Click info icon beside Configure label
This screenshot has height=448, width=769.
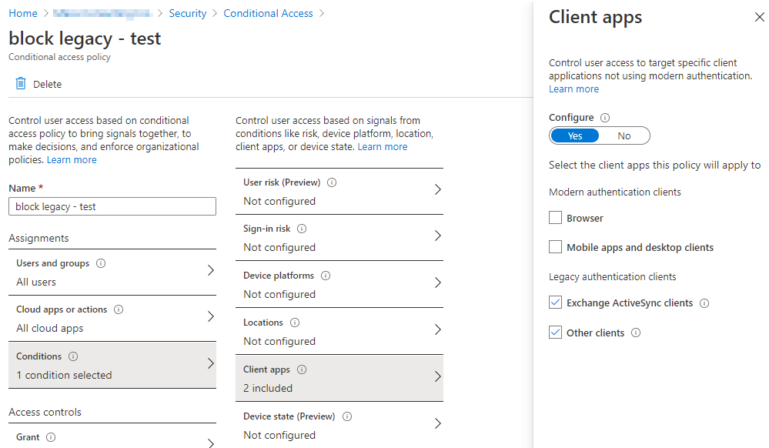click(605, 118)
